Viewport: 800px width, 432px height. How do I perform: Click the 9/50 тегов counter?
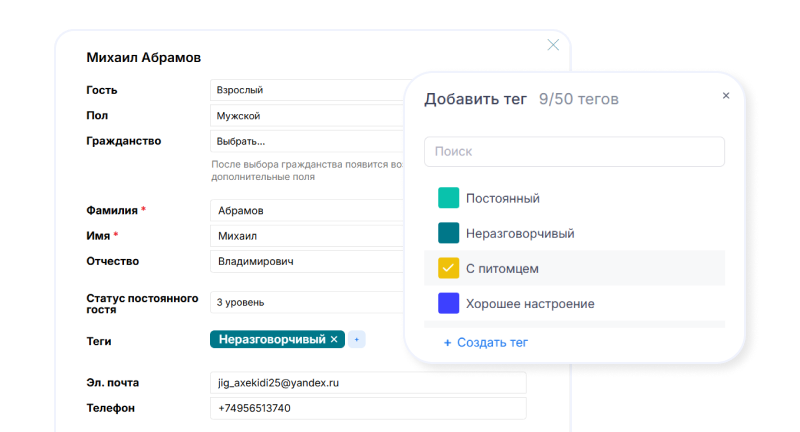[579, 99]
